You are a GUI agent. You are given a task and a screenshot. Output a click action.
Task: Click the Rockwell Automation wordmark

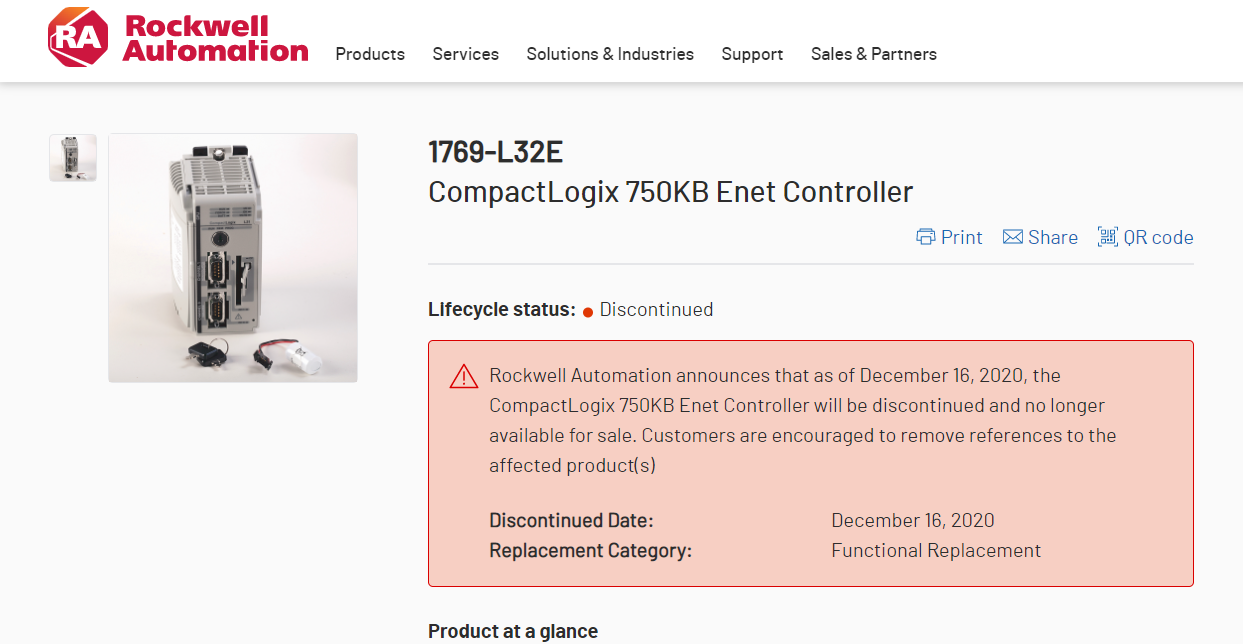[215, 38]
